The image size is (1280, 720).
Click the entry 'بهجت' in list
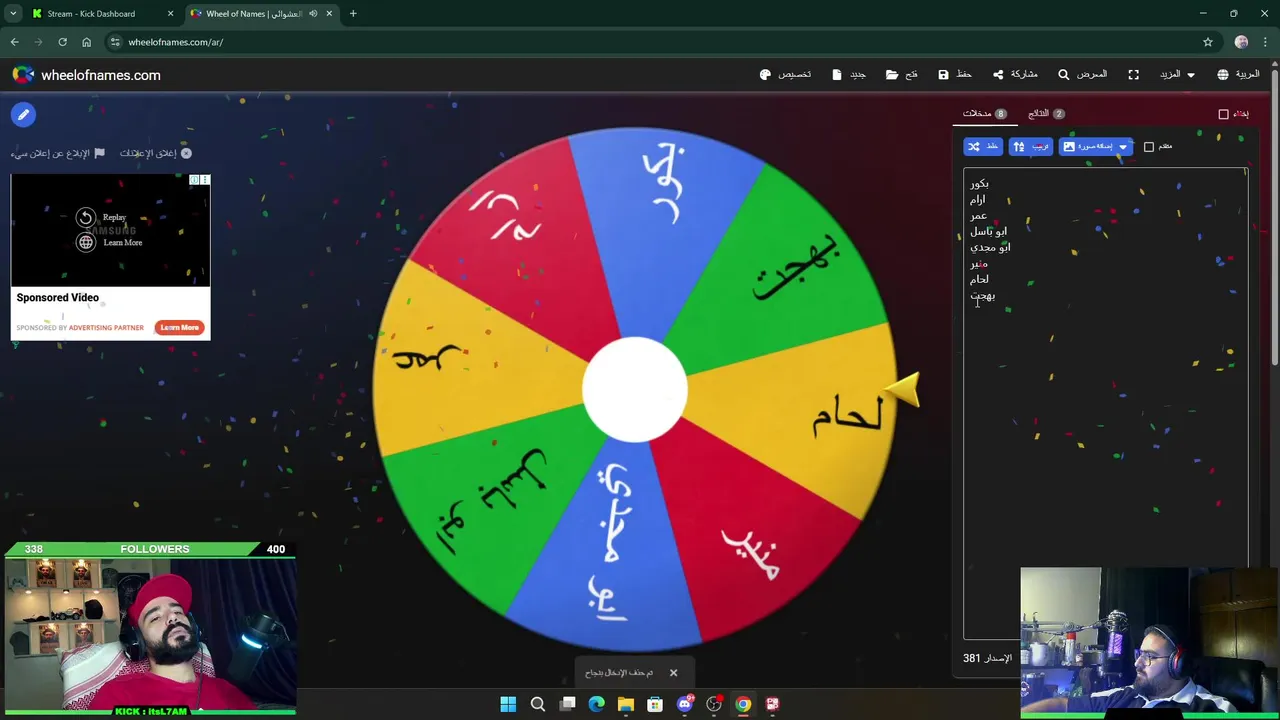pyautogui.click(x=982, y=296)
